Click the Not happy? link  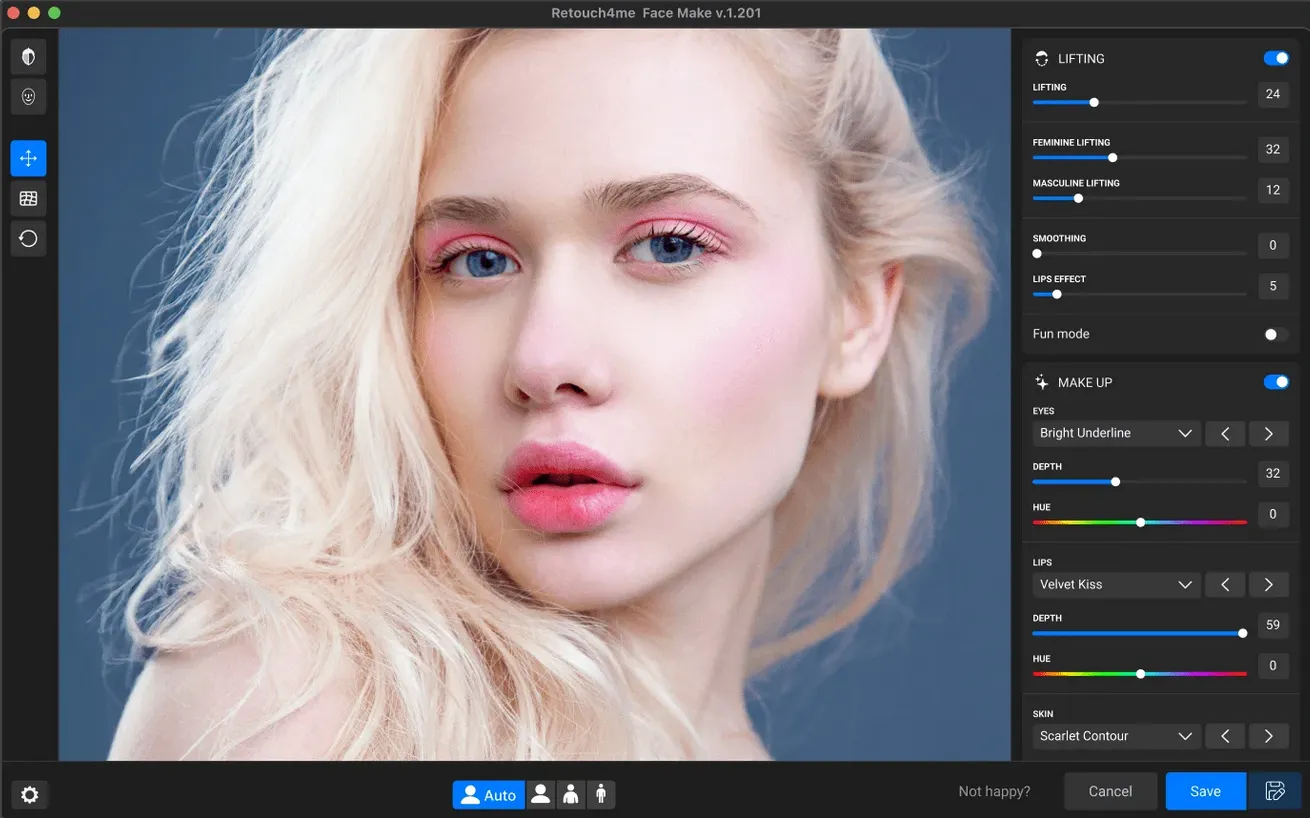point(994,791)
